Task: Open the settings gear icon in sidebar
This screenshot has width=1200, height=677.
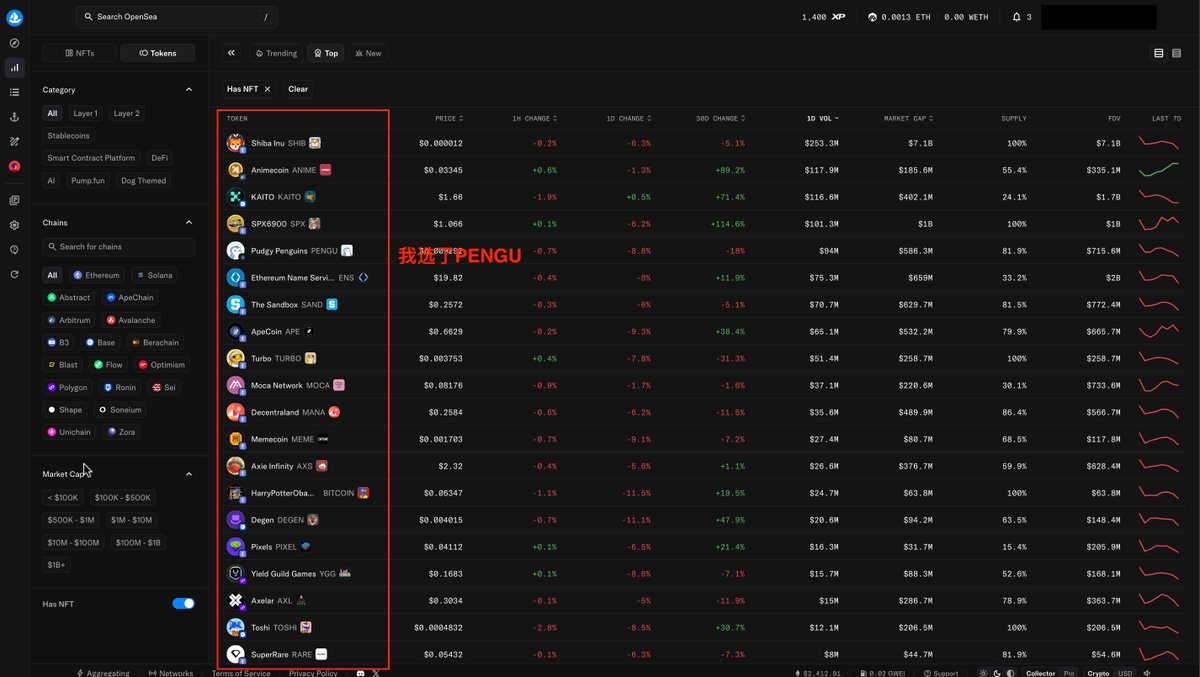Action: click(x=14, y=225)
